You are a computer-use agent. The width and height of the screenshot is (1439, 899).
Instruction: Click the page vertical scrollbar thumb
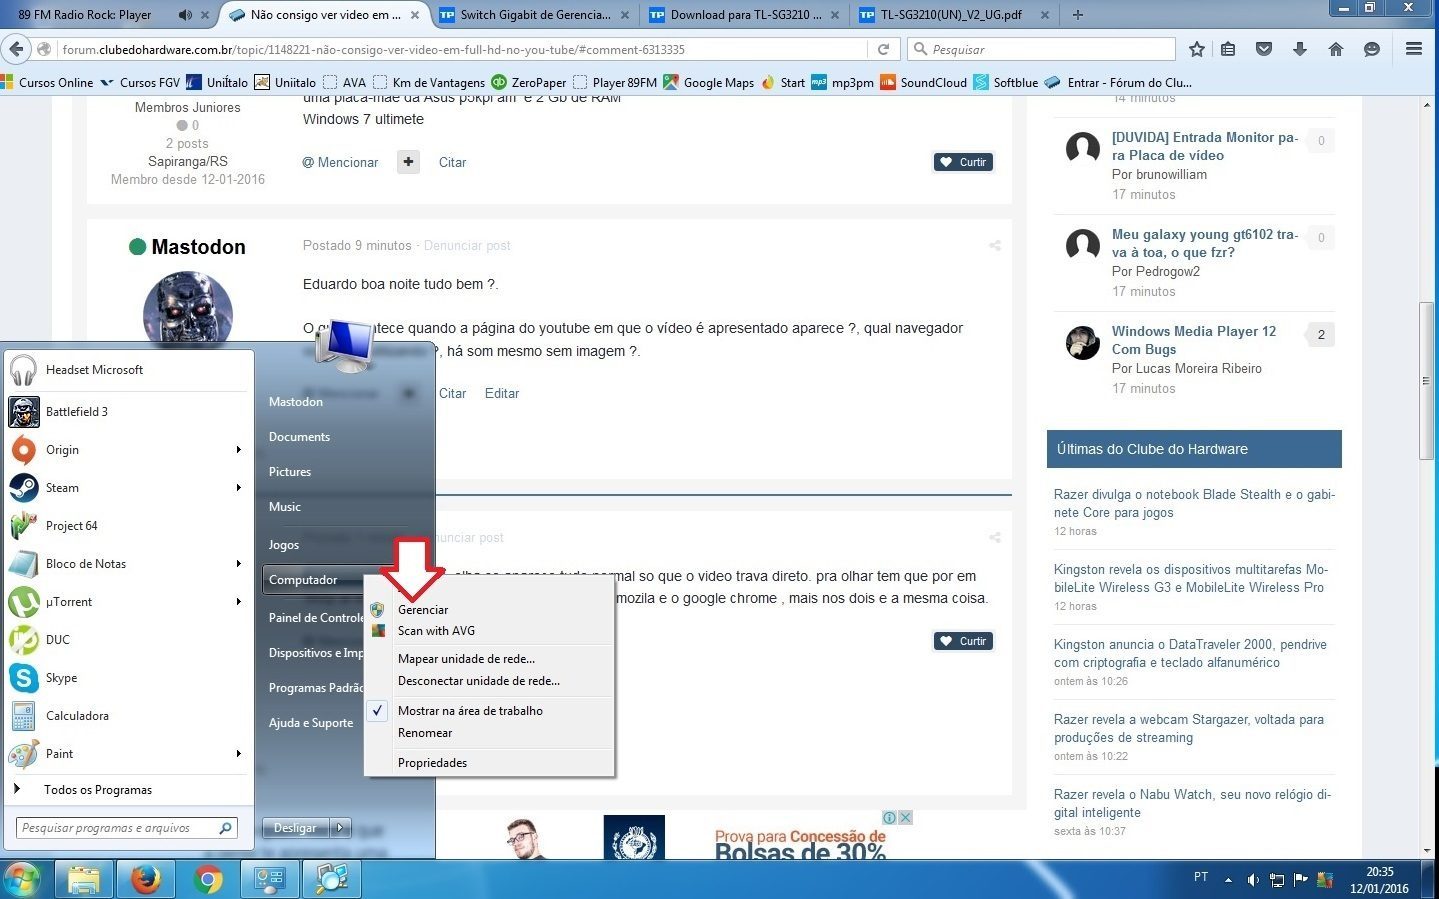click(x=1428, y=380)
